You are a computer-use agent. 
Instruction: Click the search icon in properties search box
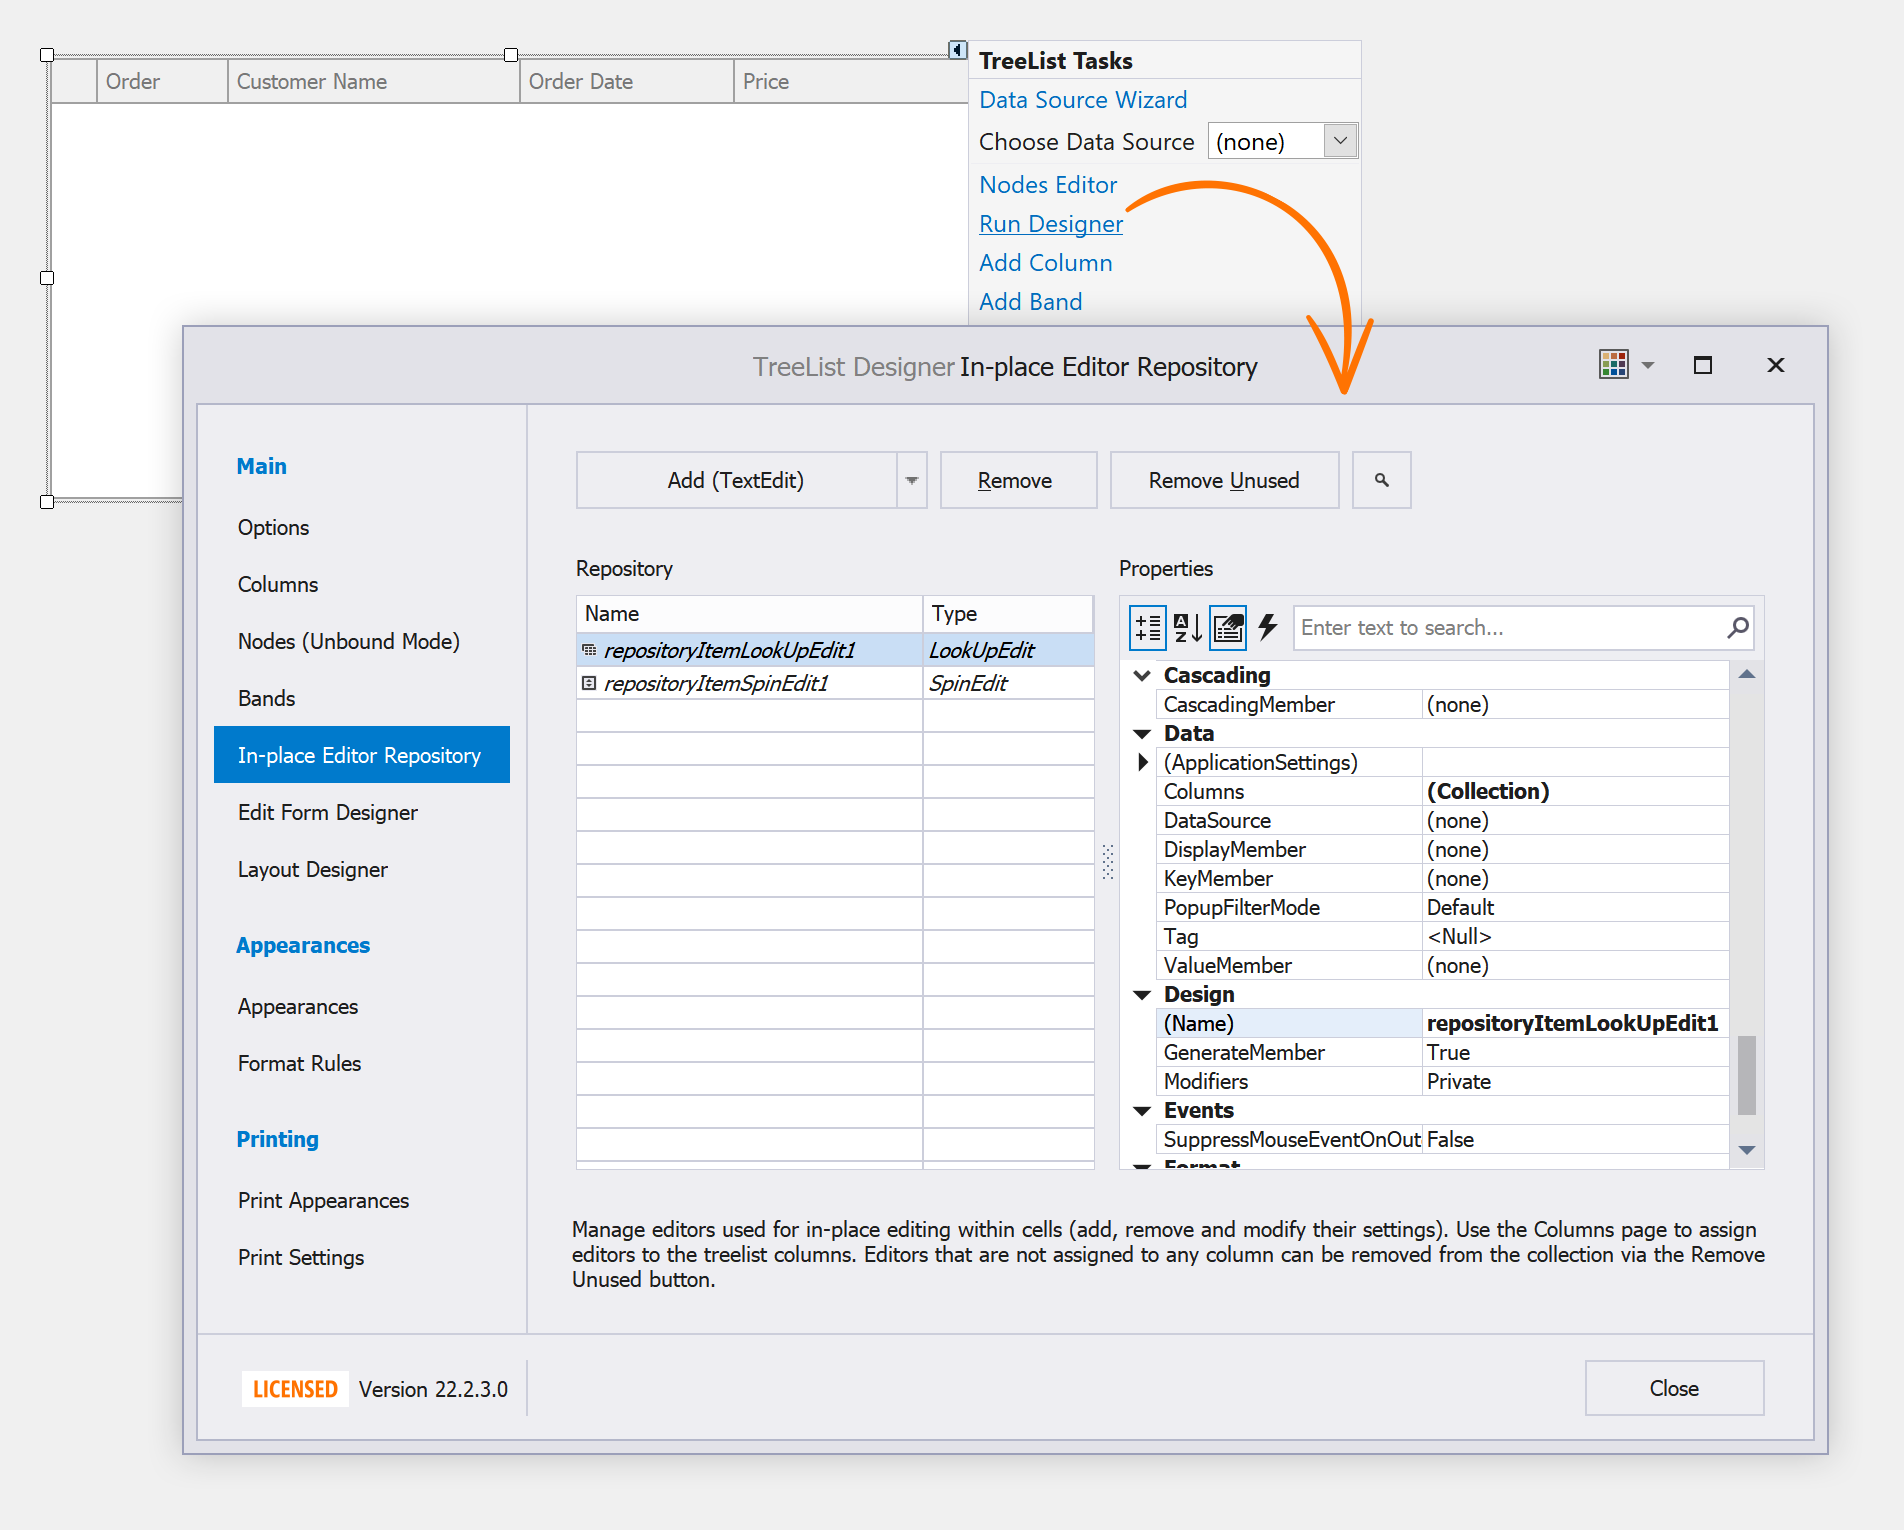[1737, 628]
